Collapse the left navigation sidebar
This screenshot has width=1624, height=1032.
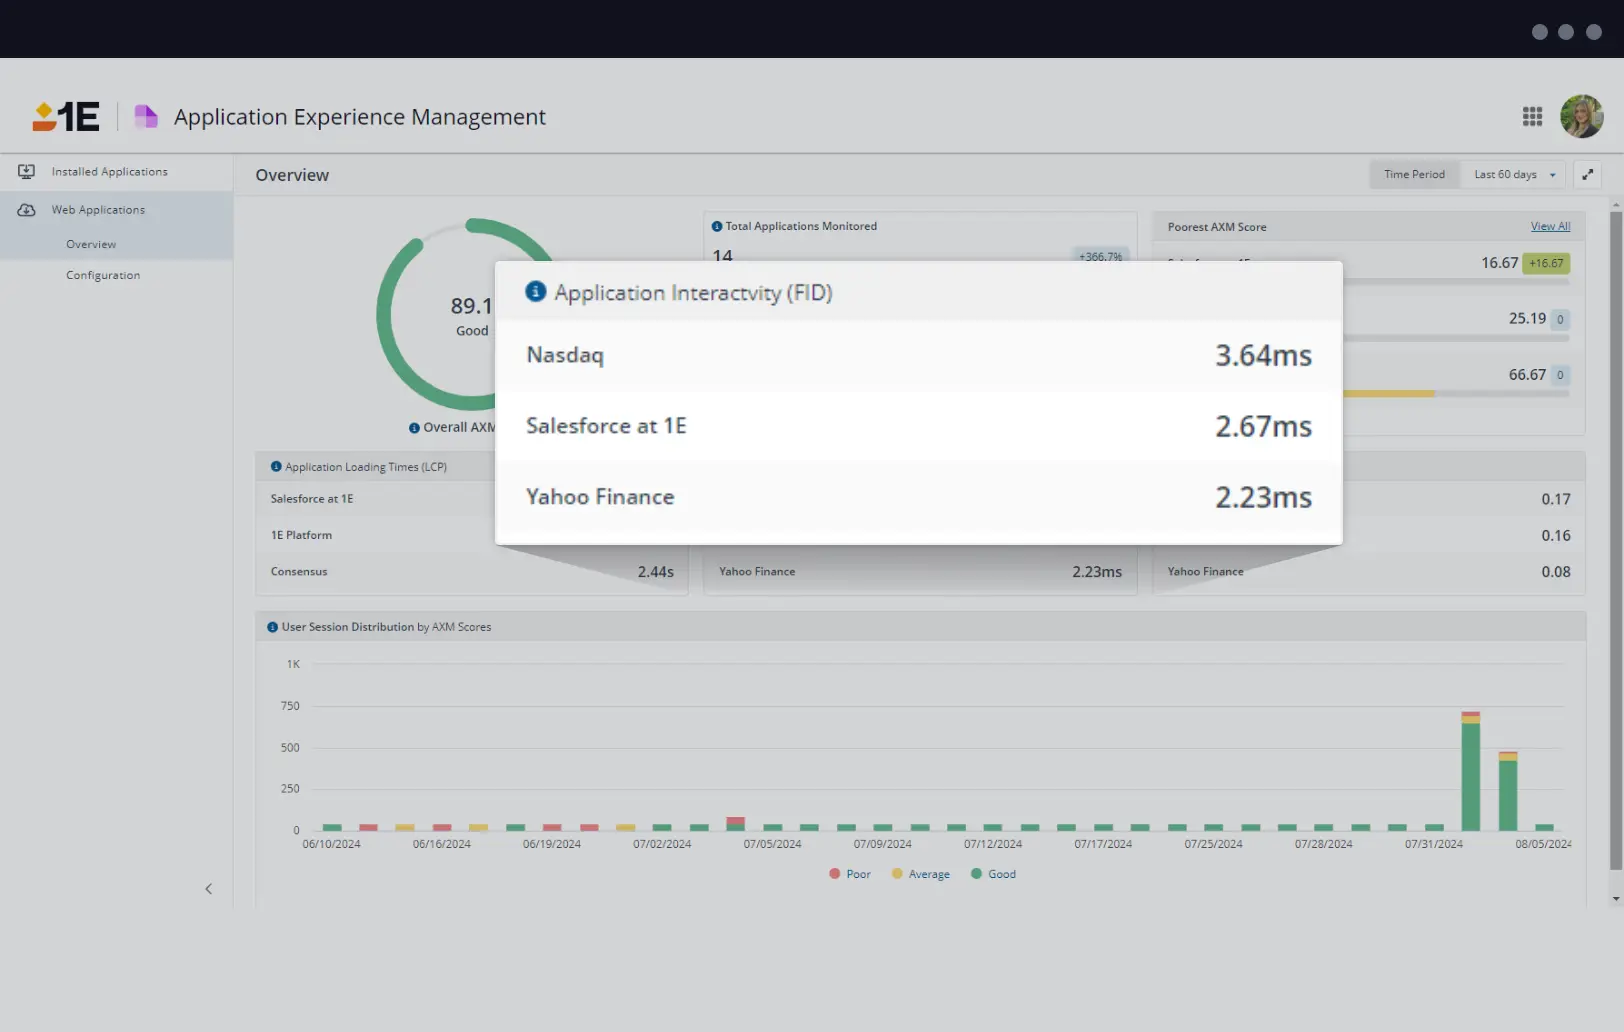(x=209, y=888)
